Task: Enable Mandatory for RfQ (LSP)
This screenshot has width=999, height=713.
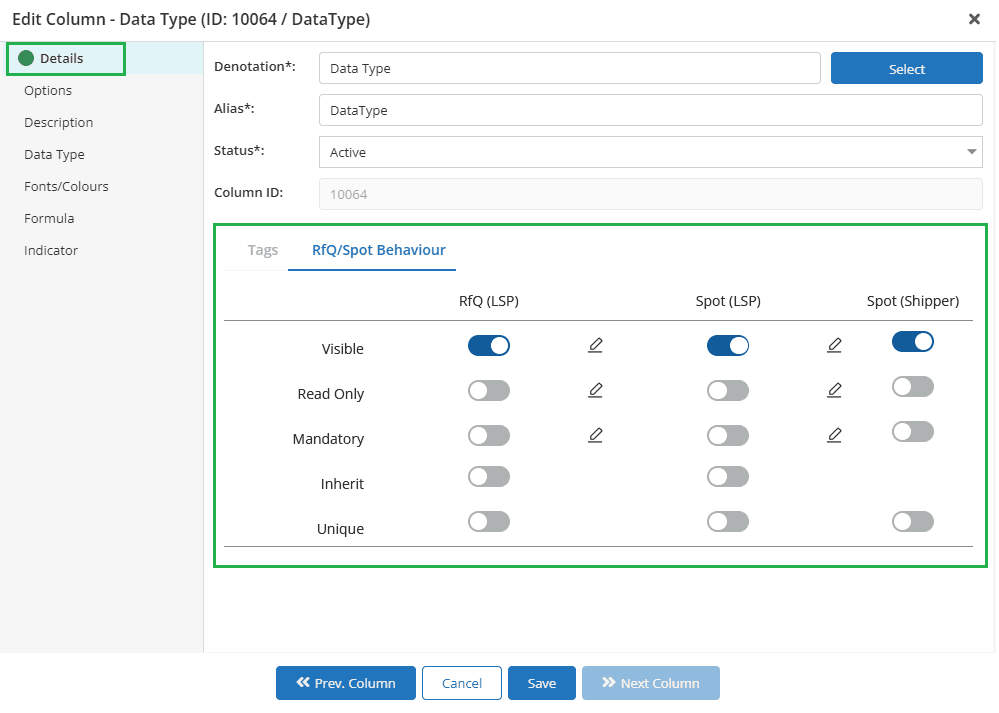Action: coord(489,436)
